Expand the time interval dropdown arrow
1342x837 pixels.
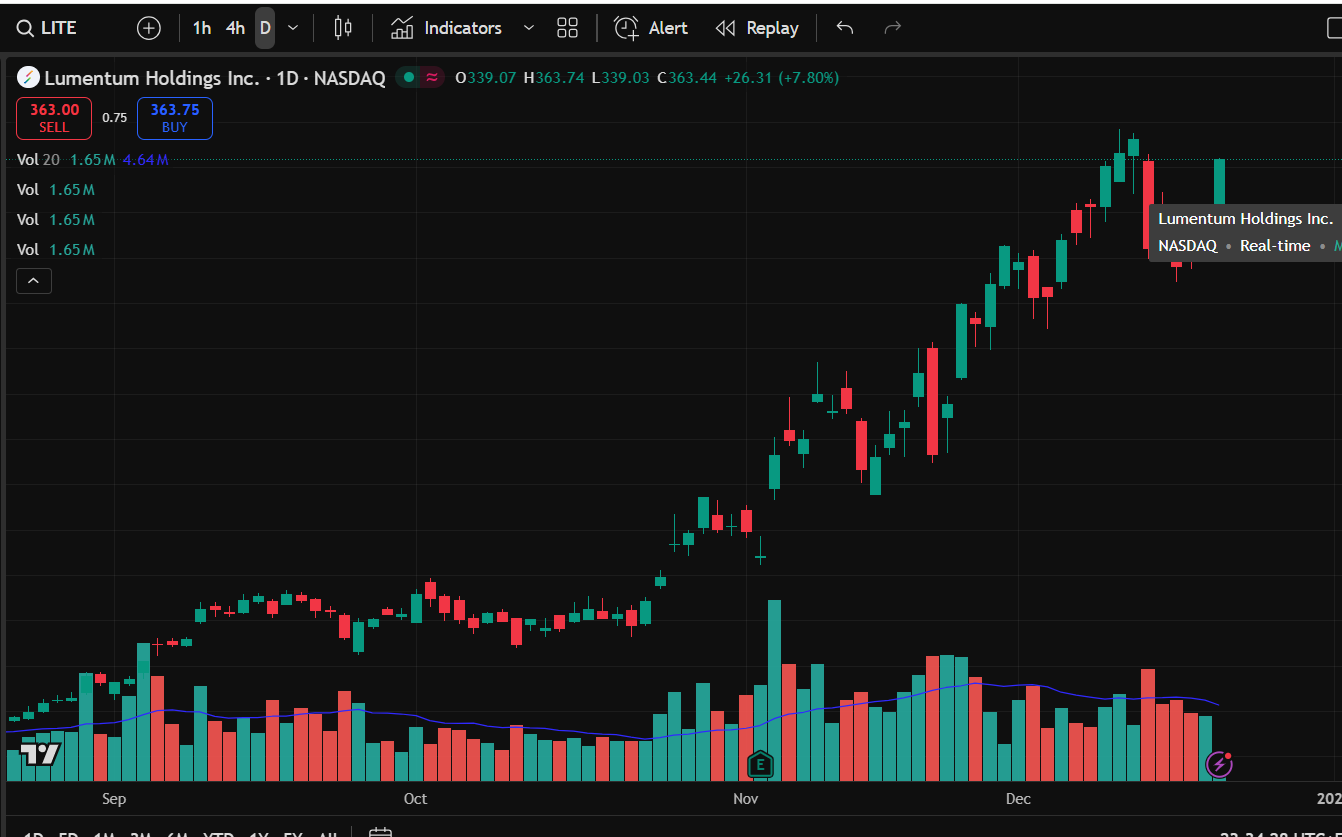293,28
